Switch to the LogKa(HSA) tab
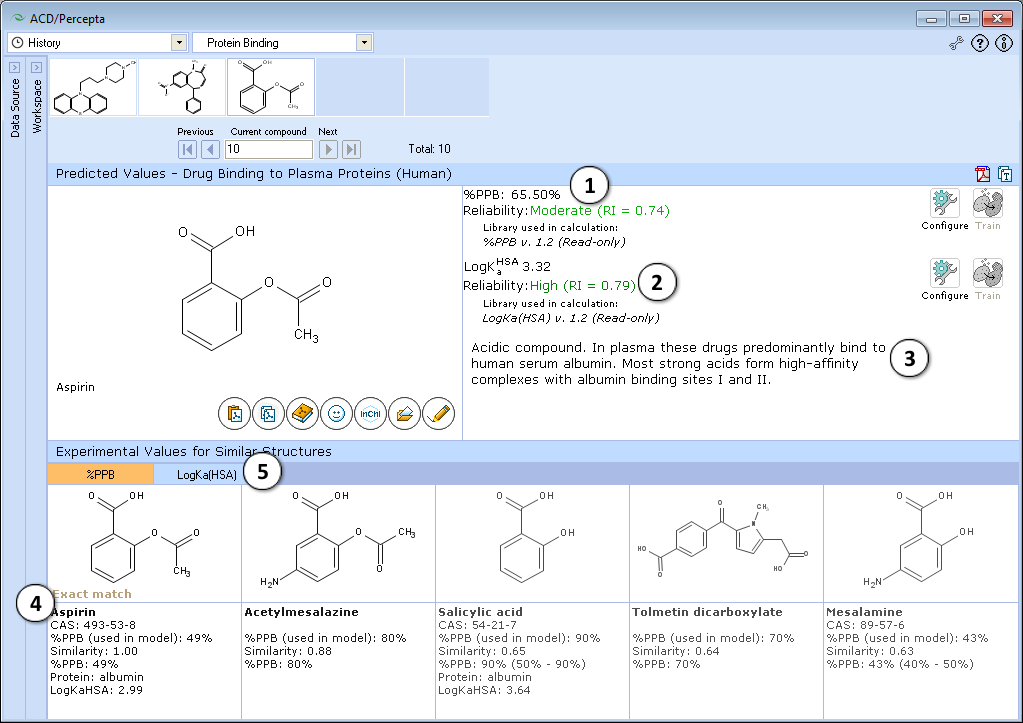 [207, 474]
